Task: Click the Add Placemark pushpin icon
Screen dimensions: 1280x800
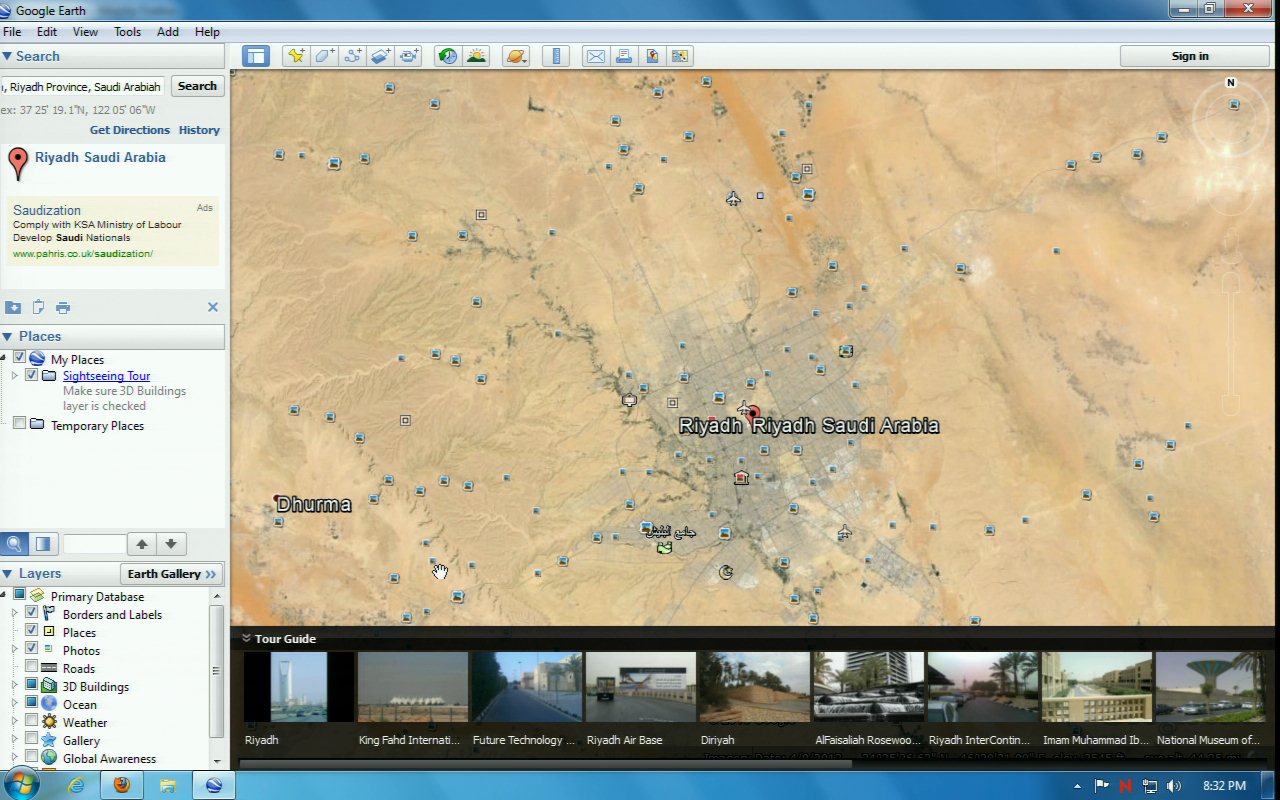Action: 296,56
